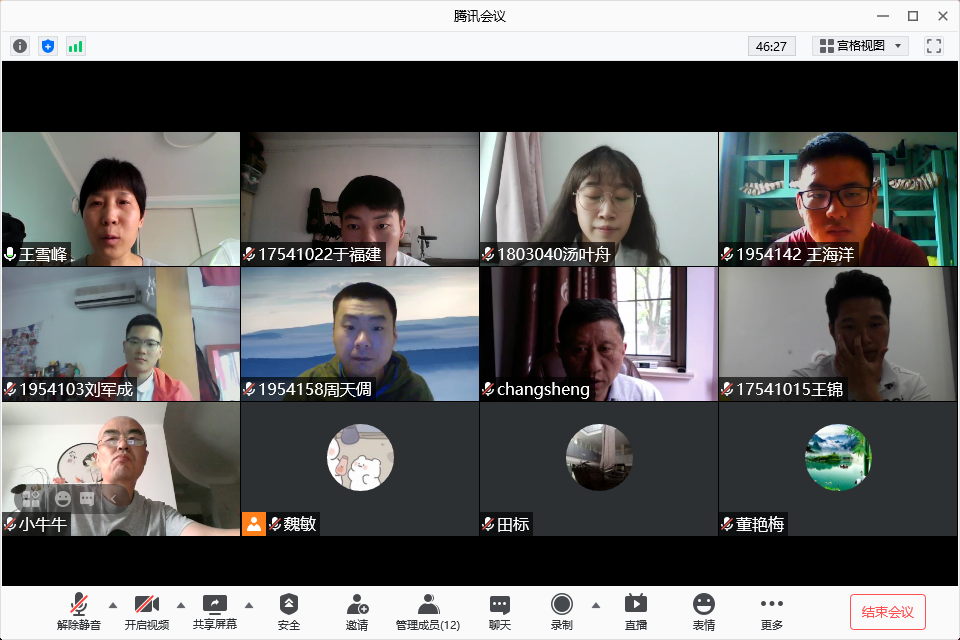The height and width of the screenshot is (640, 960).
Task: Start 直播 live streaming
Action: click(636, 611)
